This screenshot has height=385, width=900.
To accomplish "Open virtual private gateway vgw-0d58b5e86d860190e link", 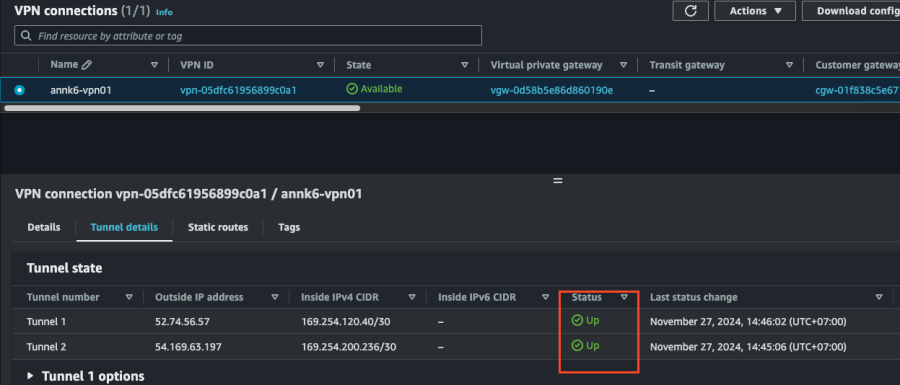I will (552, 90).
